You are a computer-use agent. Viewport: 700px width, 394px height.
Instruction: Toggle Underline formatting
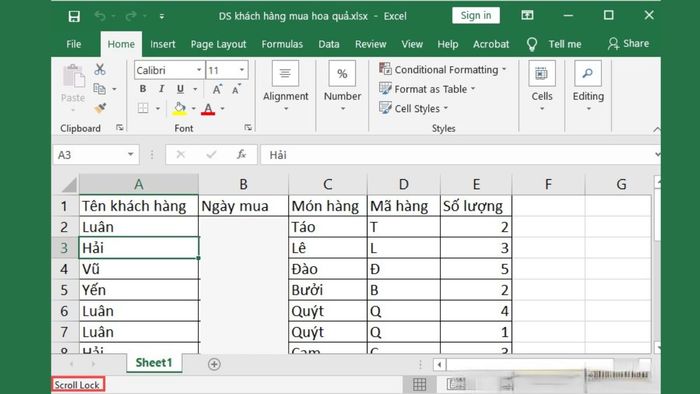180,89
